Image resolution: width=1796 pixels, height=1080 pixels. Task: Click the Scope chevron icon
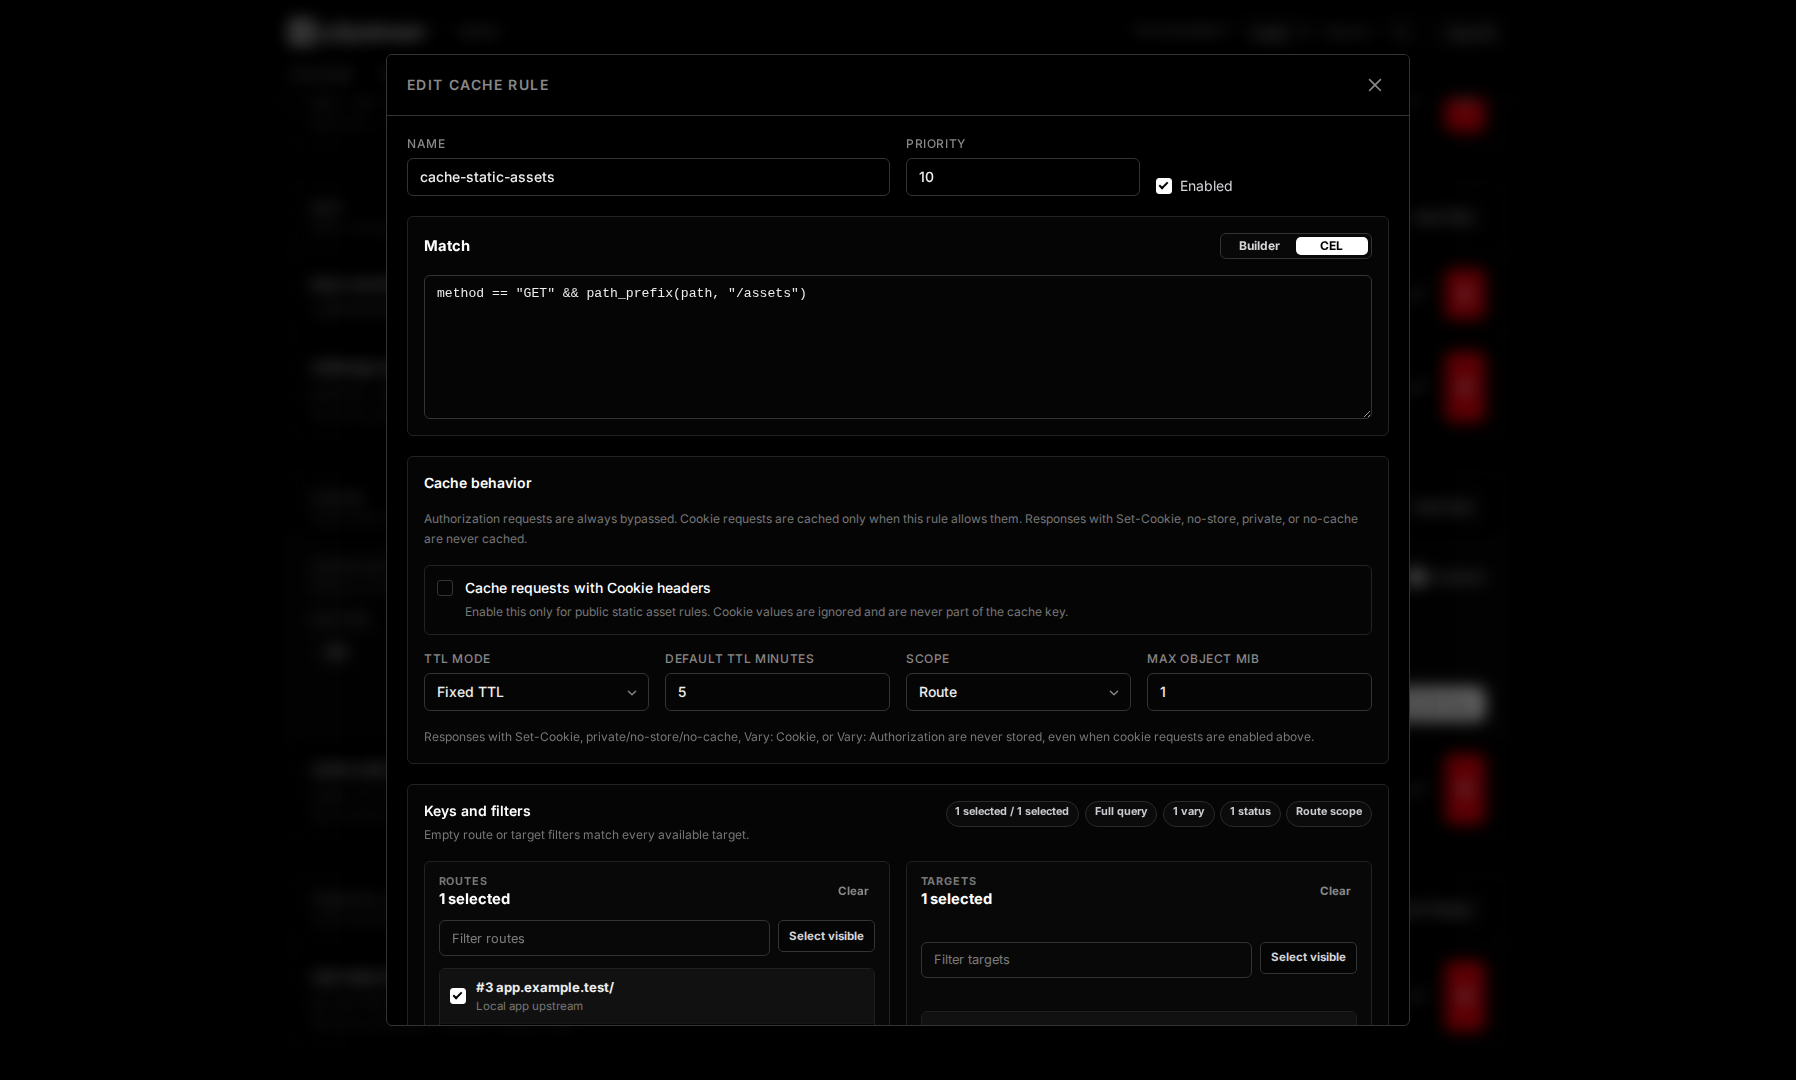click(1113, 693)
